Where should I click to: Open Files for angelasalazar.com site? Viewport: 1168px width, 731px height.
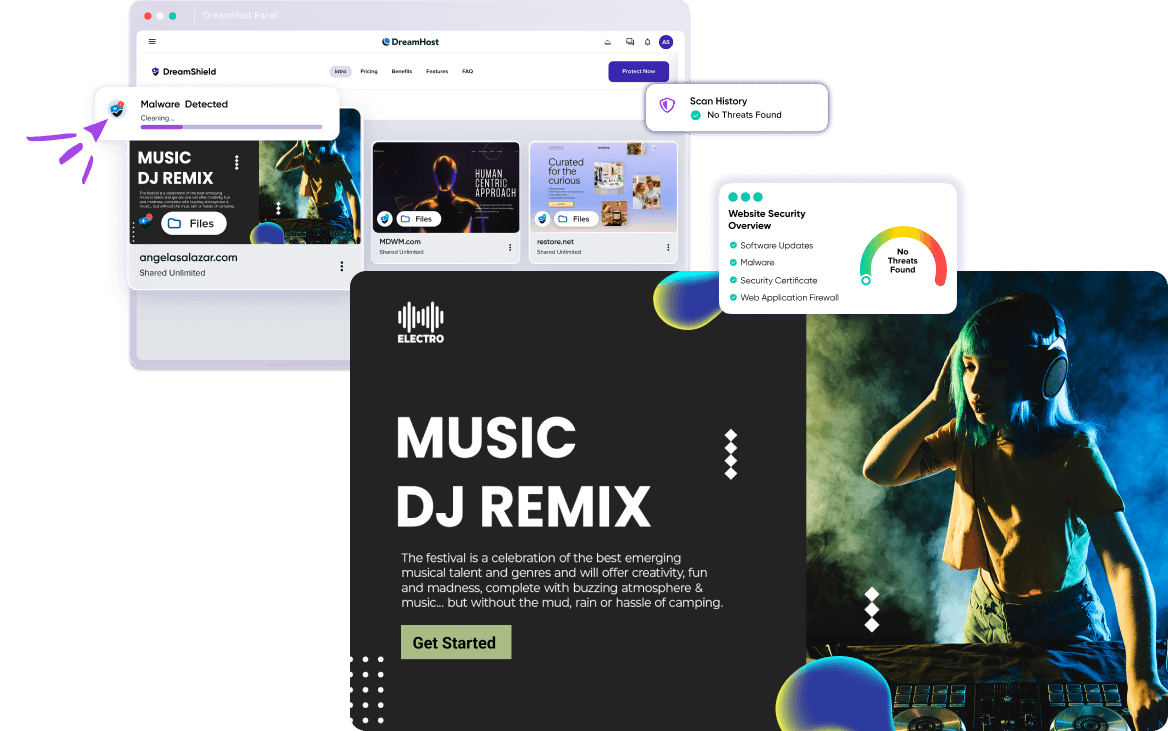tap(194, 224)
